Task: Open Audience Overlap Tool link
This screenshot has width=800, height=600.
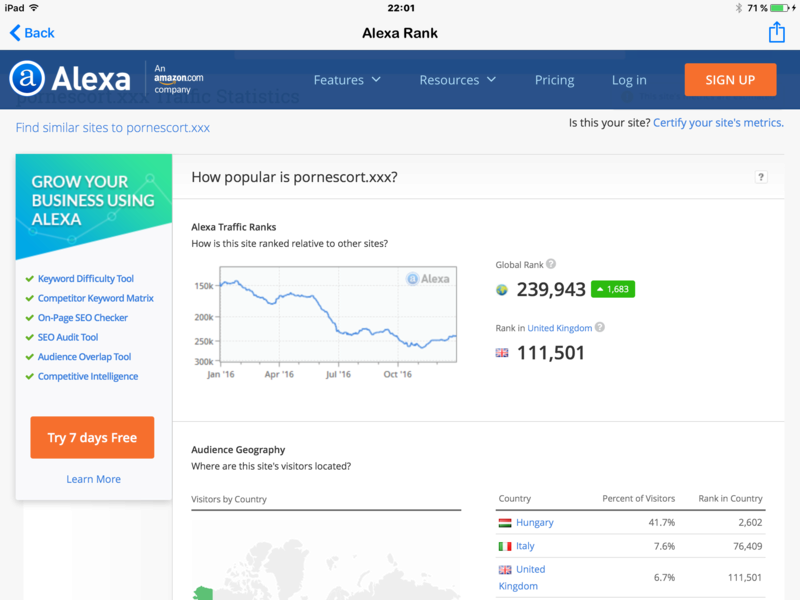Action: point(84,357)
